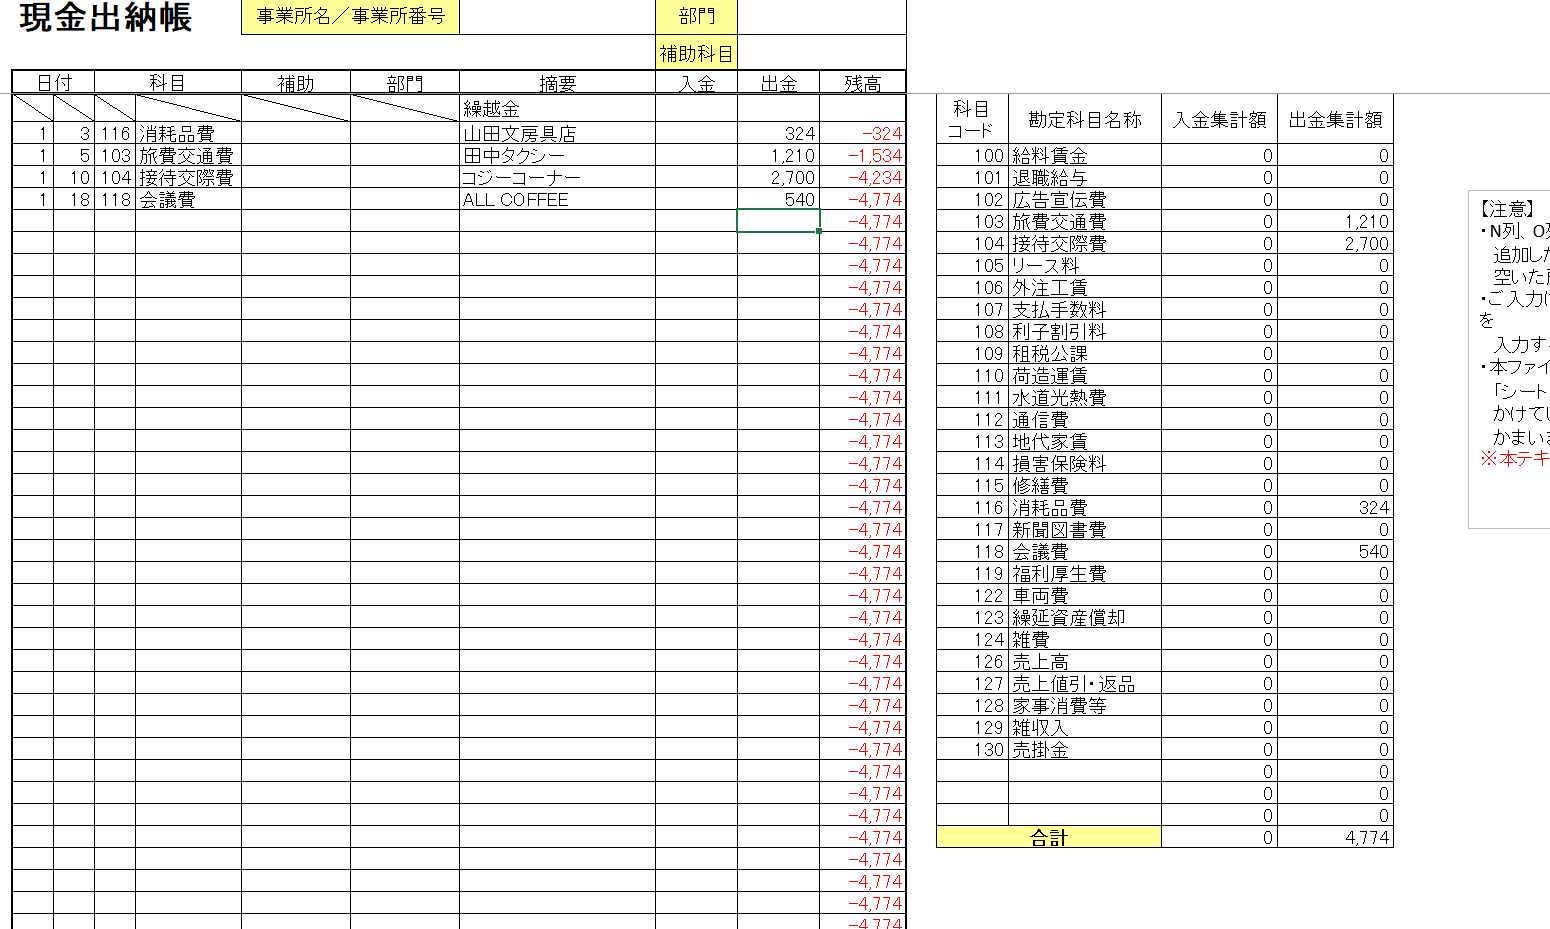The image size is (1550, 929).
Task: Click the active empty 出金 cell below 540
Action: [x=778, y=221]
